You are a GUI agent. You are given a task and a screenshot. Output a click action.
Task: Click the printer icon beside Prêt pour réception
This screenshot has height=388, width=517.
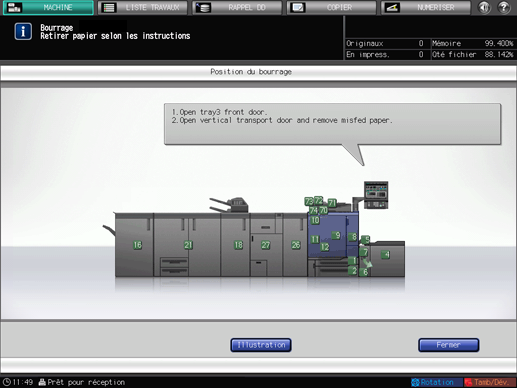click(x=42, y=382)
